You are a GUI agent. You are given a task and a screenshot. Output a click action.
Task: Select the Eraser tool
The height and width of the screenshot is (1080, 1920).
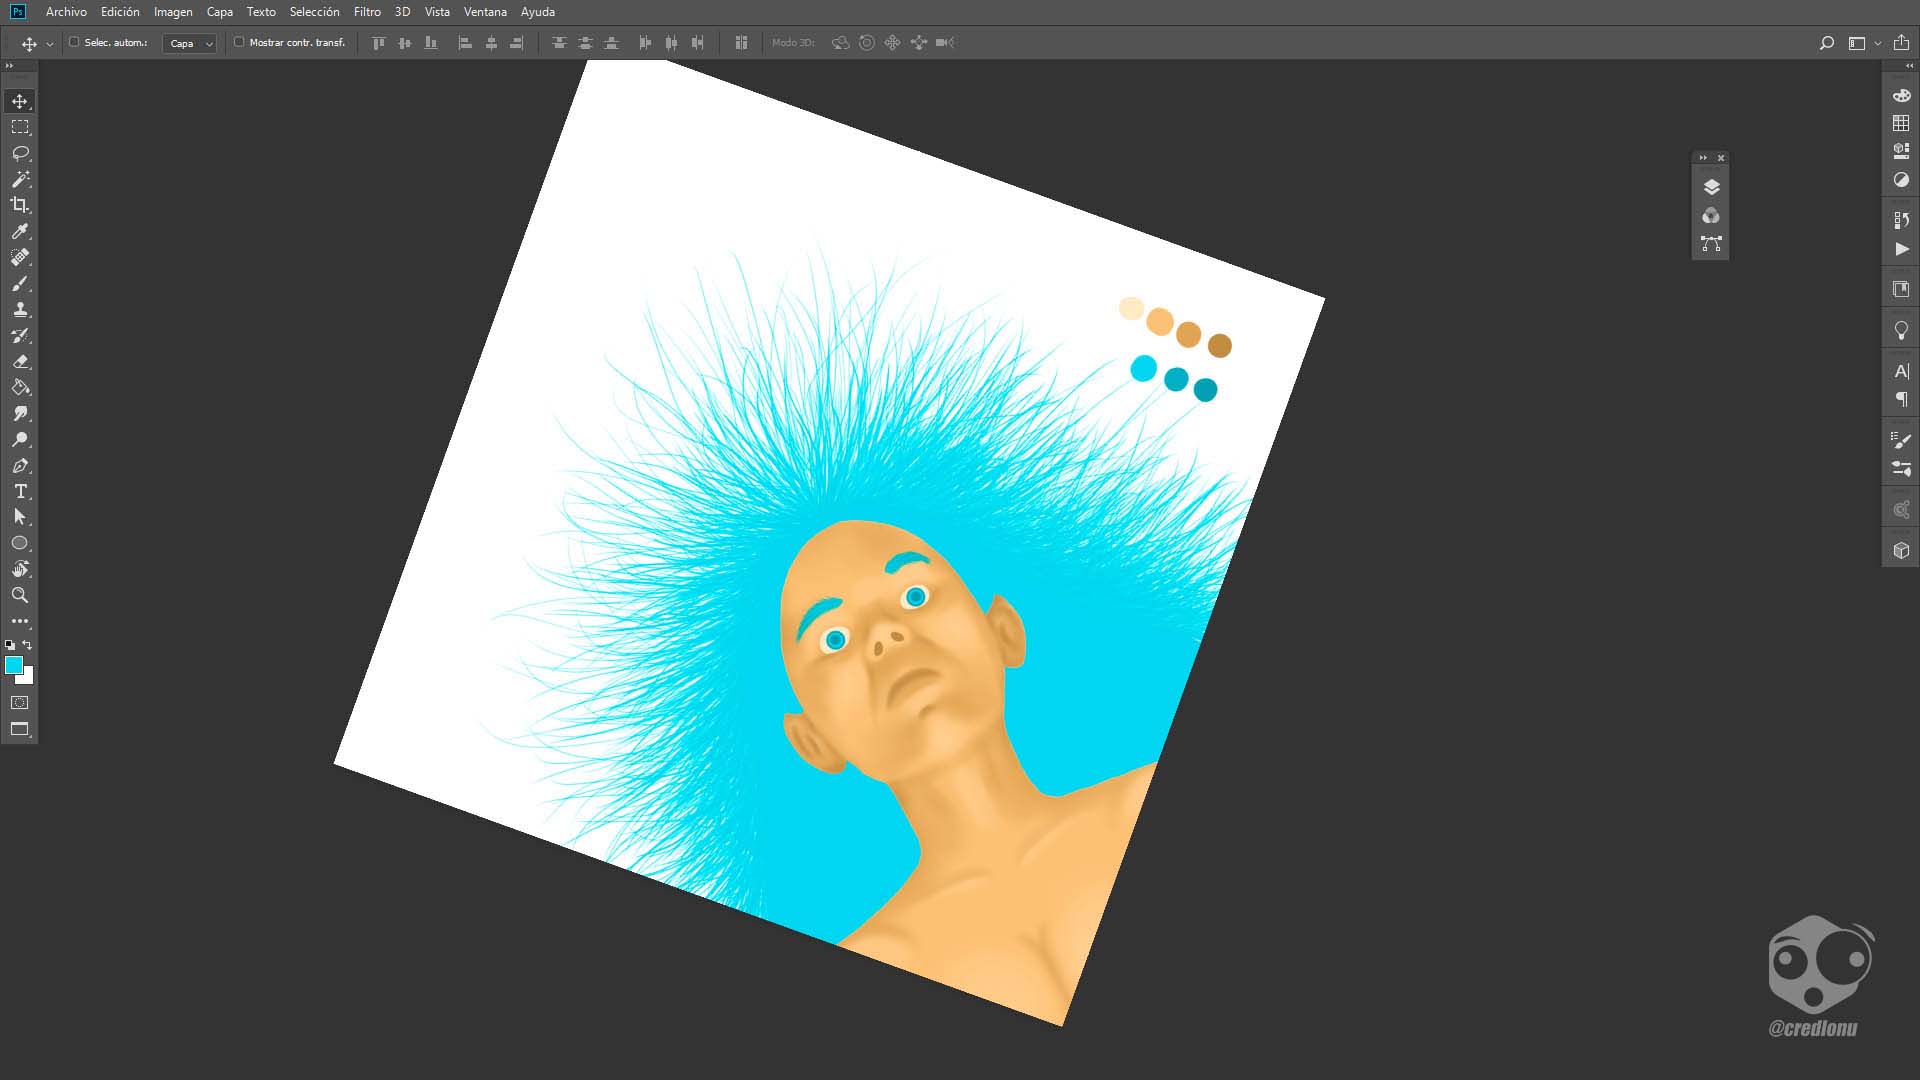coord(20,362)
